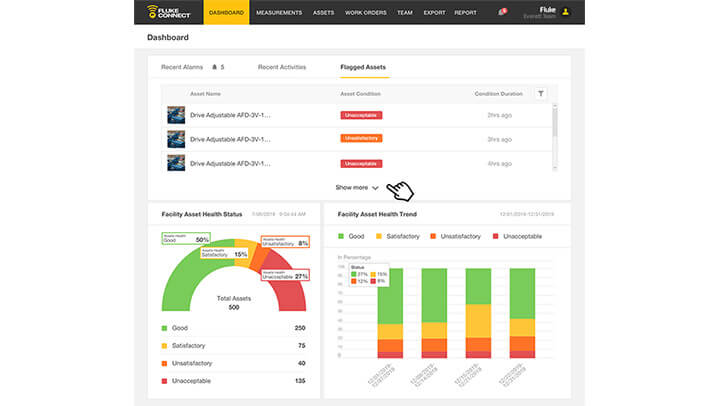The width and height of the screenshot is (720, 406).
Task: Click the second asset thumbnail image
Action: [176, 139]
